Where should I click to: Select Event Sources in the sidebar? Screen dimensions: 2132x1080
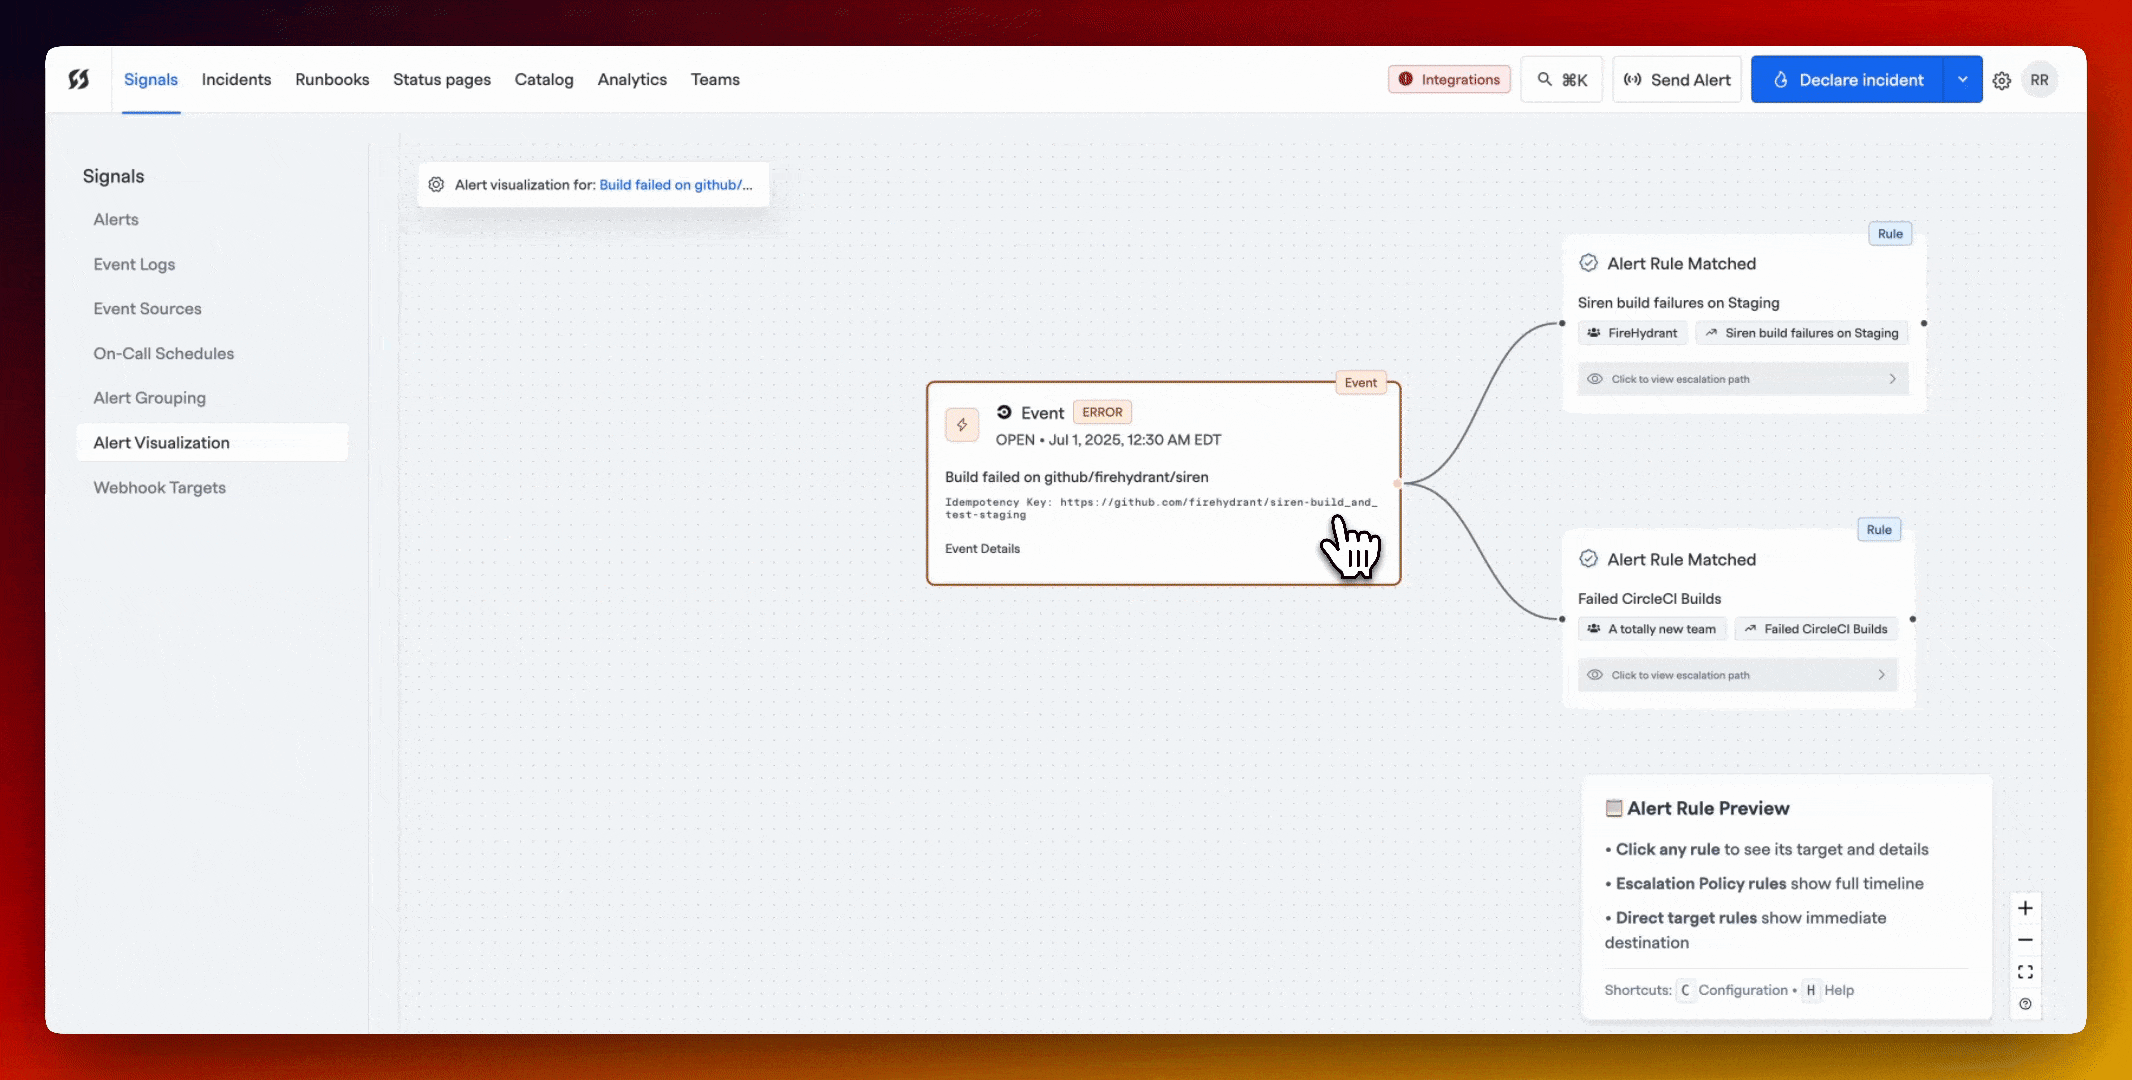[147, 309]
